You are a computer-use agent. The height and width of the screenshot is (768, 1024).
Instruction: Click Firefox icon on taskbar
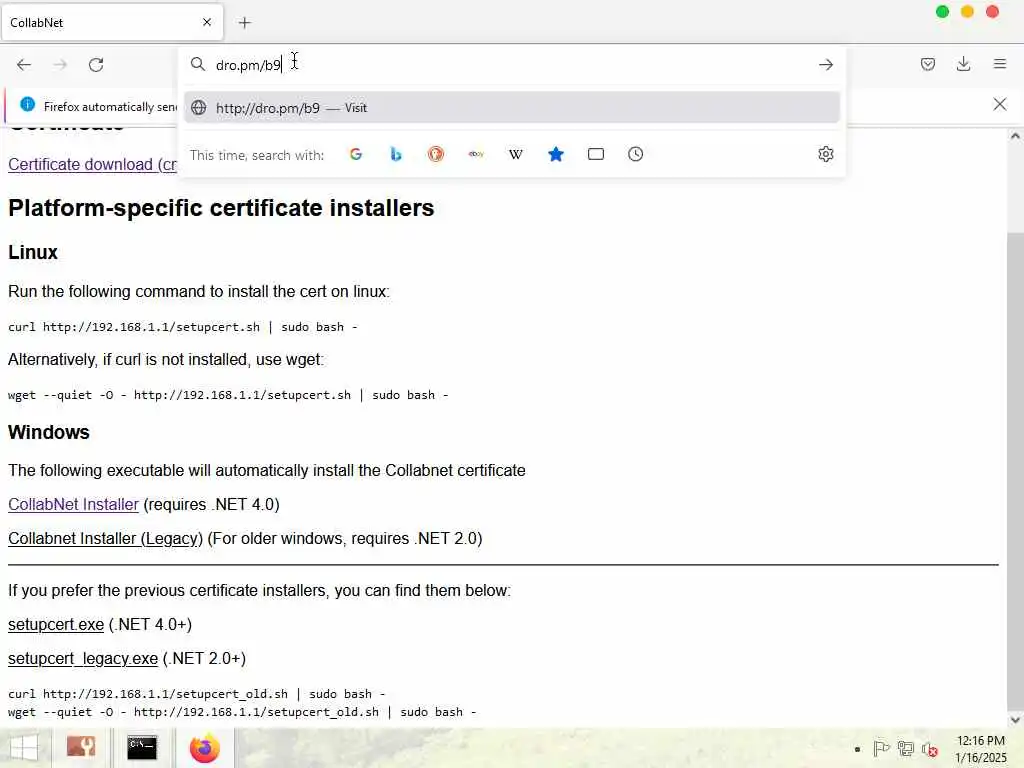click(204, 748)
